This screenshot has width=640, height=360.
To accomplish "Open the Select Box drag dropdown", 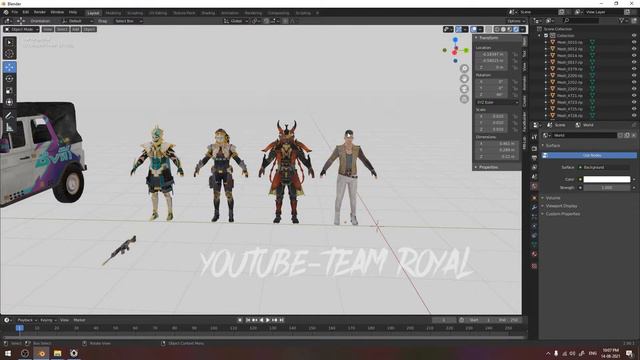I will (x=128, y=21).
